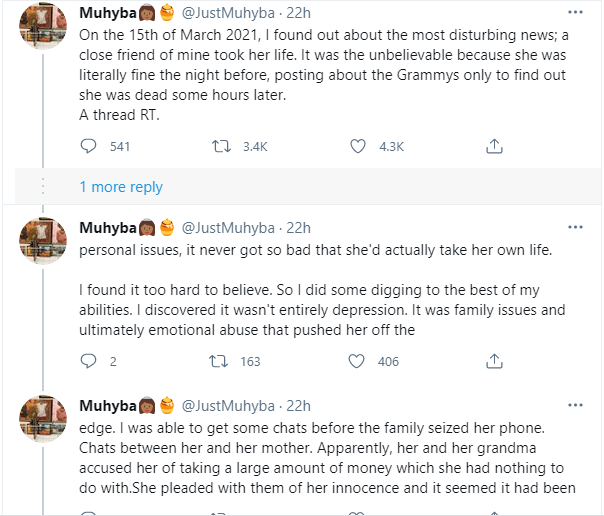Share the second tweet about personal issues

coord(493,361)
